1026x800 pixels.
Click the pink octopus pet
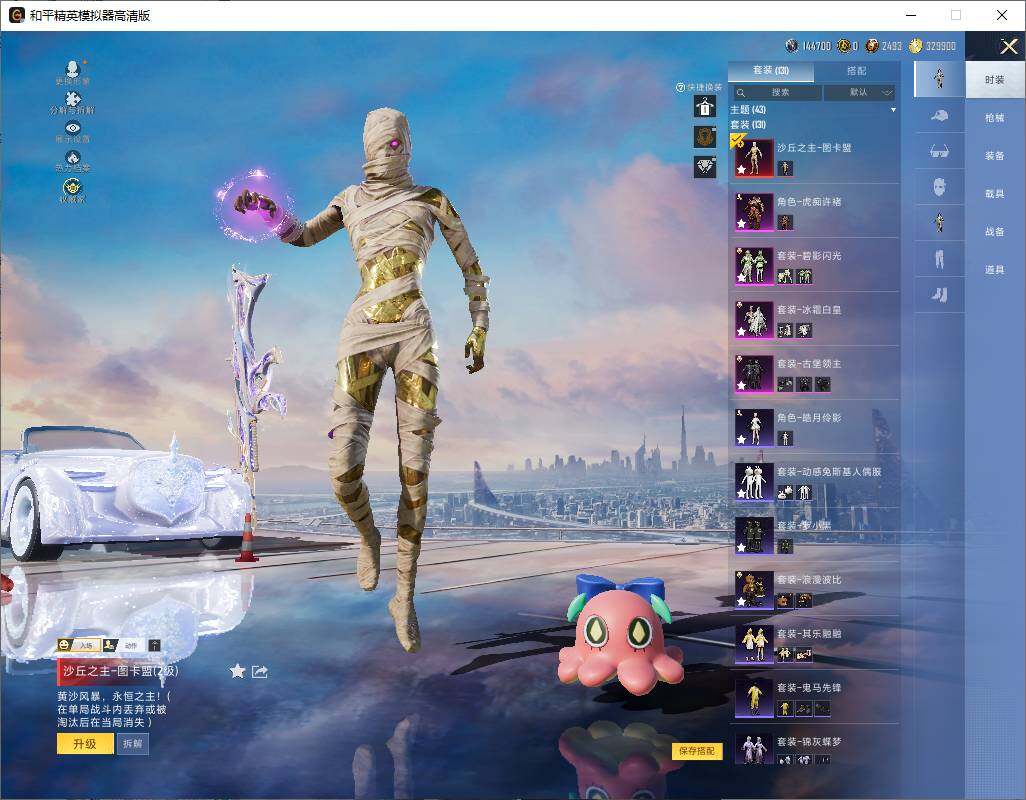click(618, 635)
